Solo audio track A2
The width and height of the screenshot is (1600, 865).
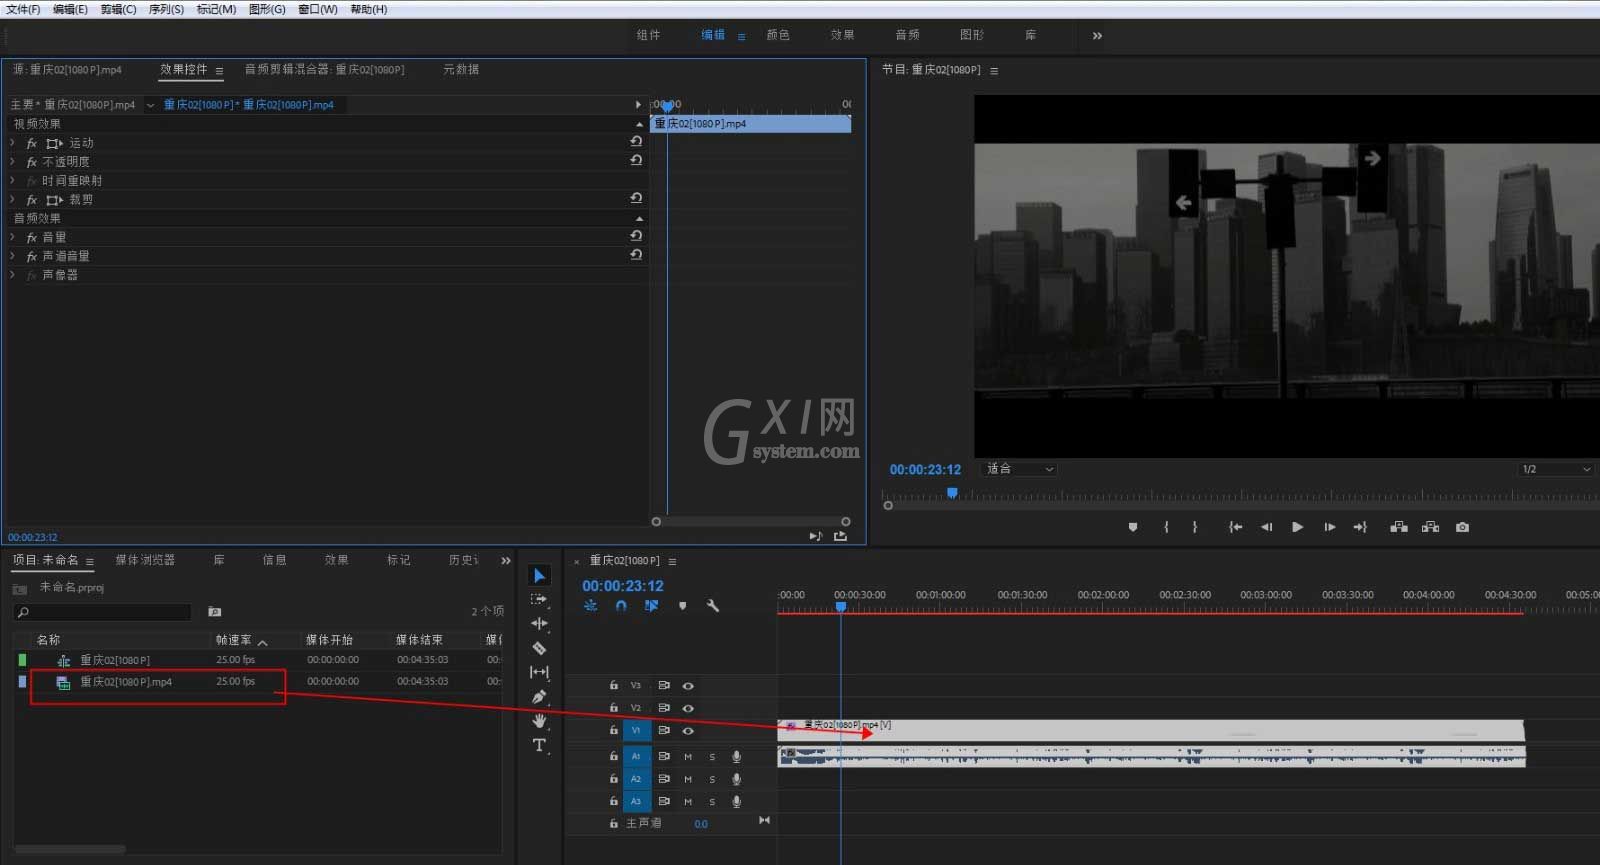click(712, 779)
